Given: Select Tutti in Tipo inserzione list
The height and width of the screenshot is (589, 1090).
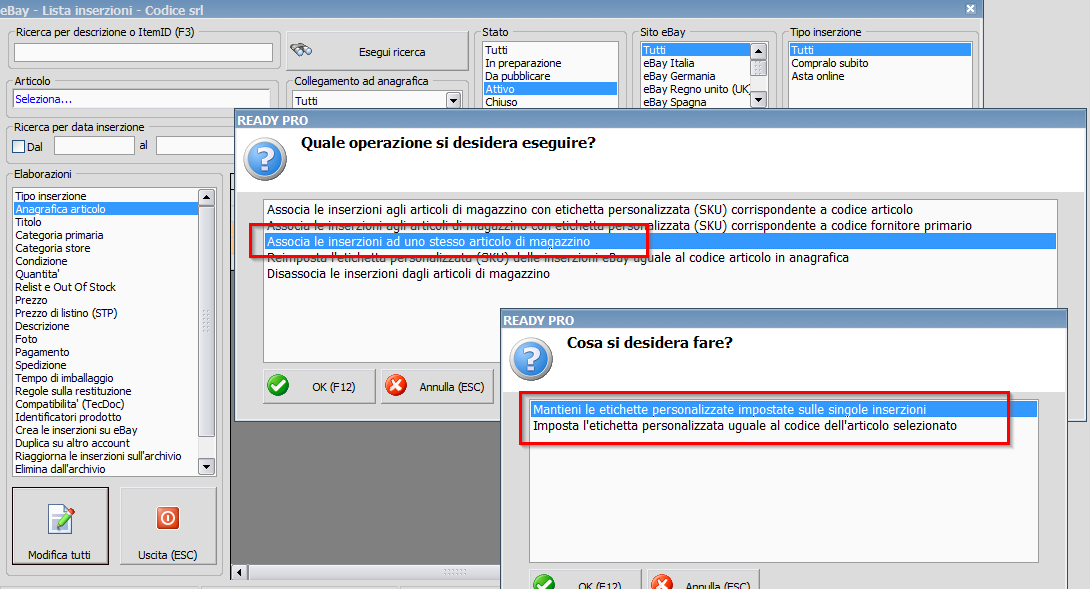Looking at the screenshot, I should [x=880, y=50].
